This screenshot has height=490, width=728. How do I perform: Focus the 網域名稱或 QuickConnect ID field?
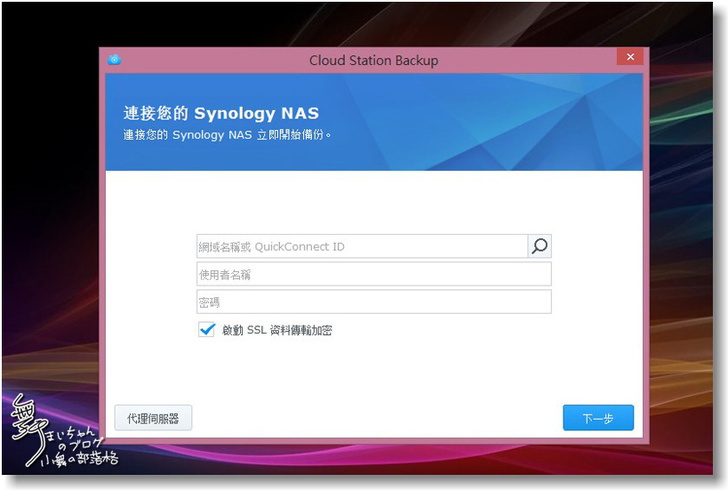(362, 246)
